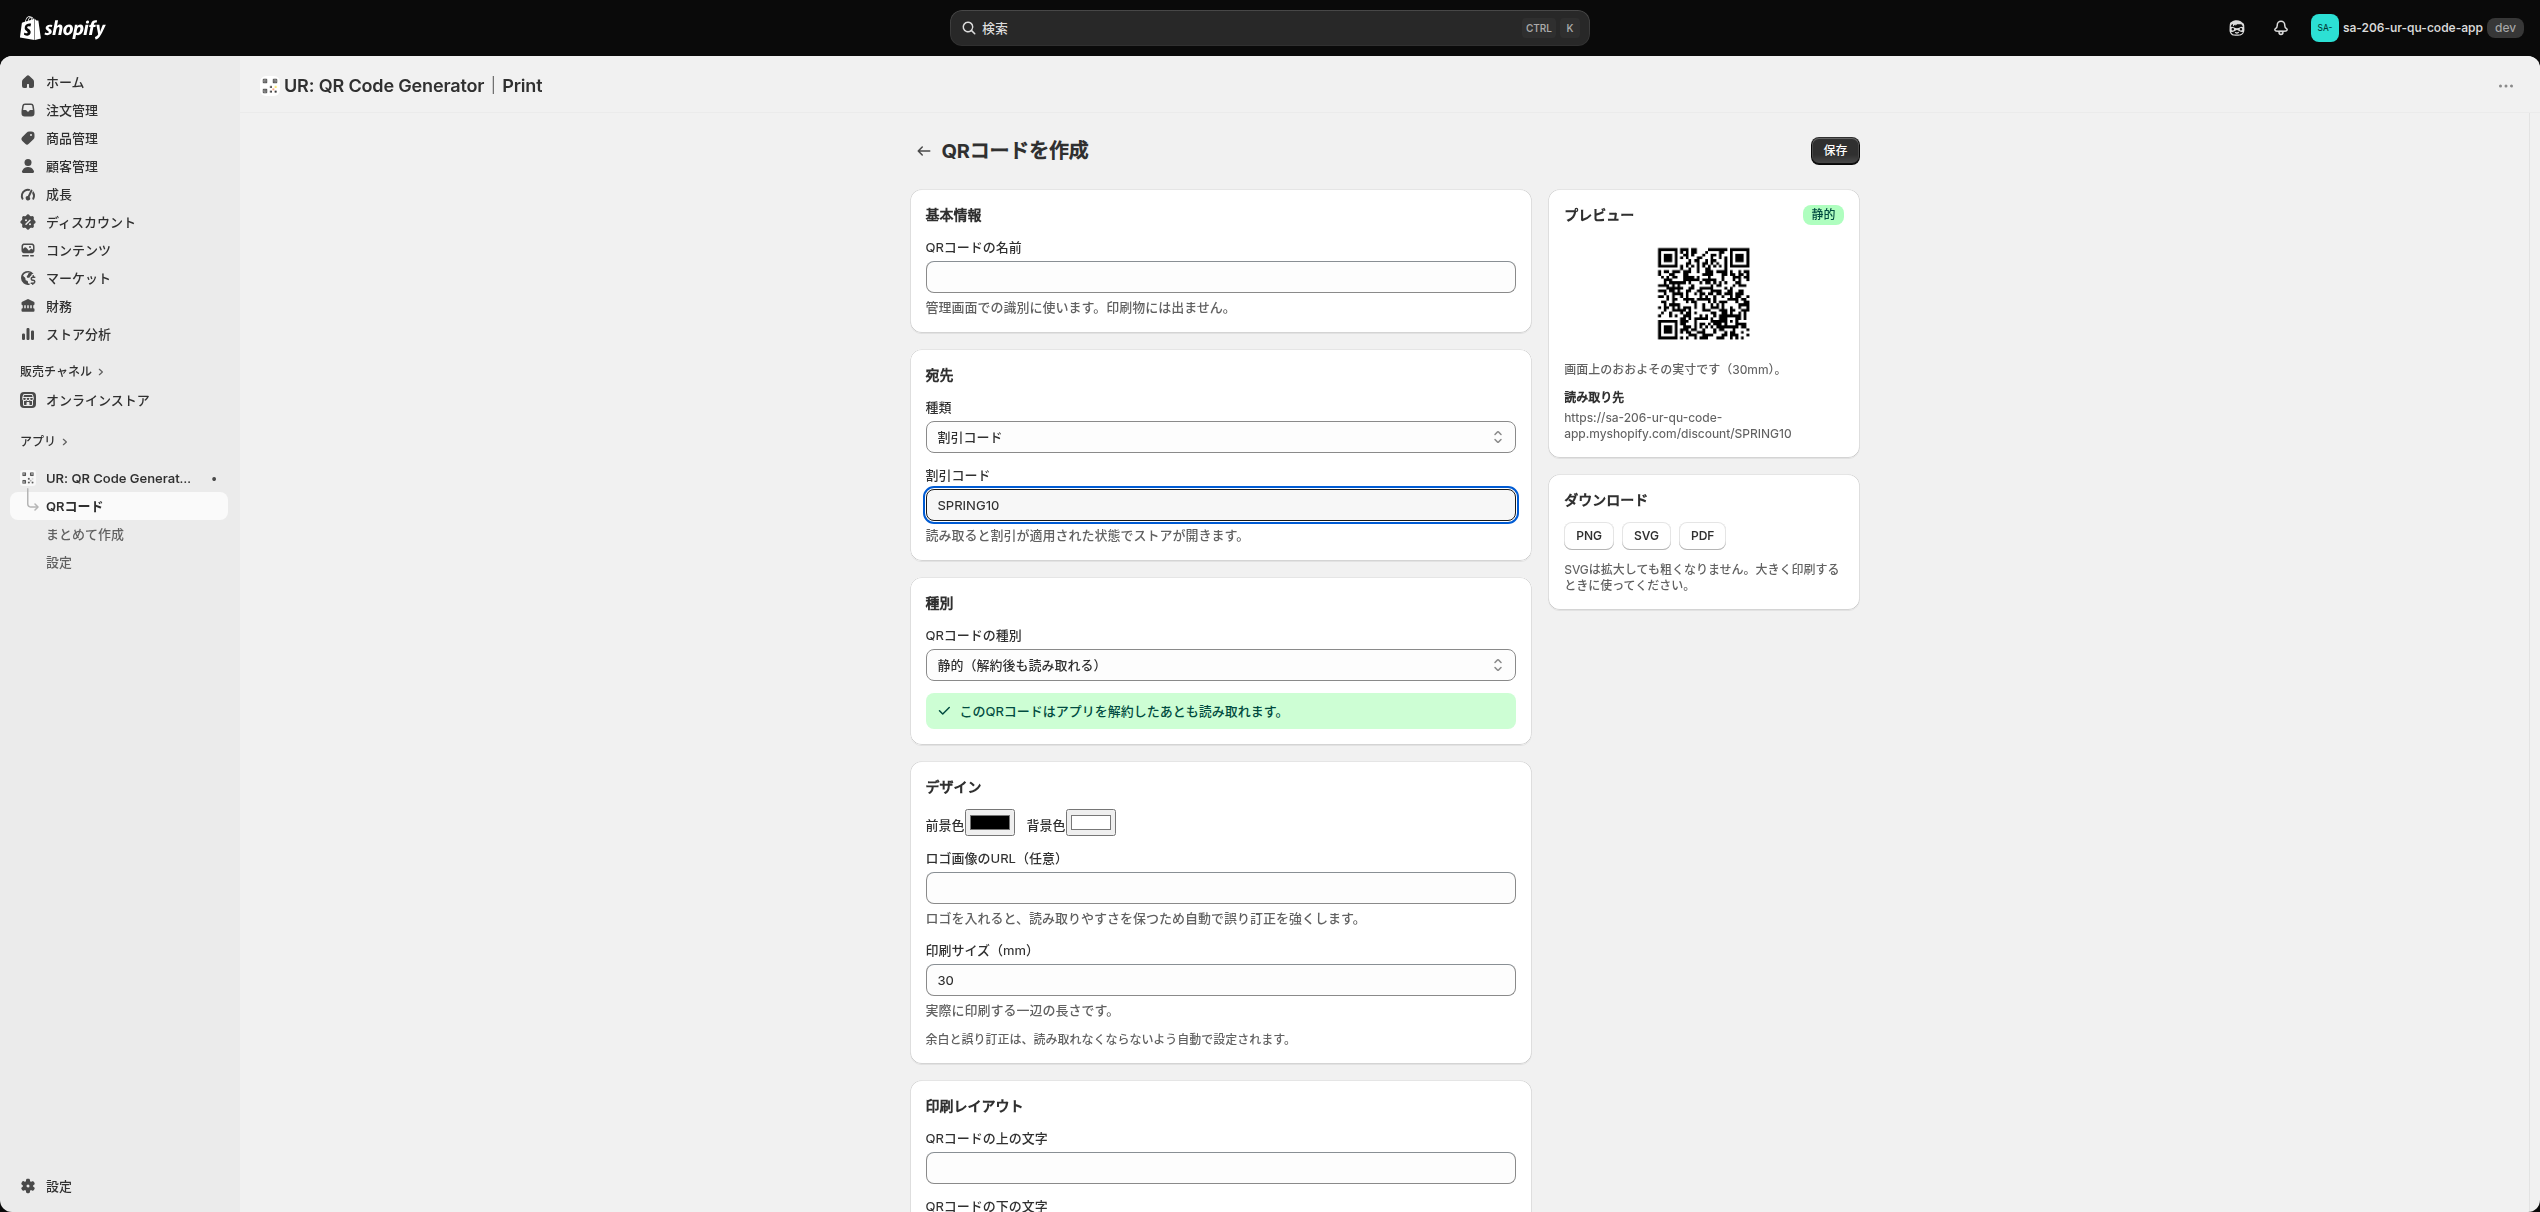Click the pin dot beside UR: QR Code Generator
This screenshot has width=2540, height=1212.
[214, 479]
